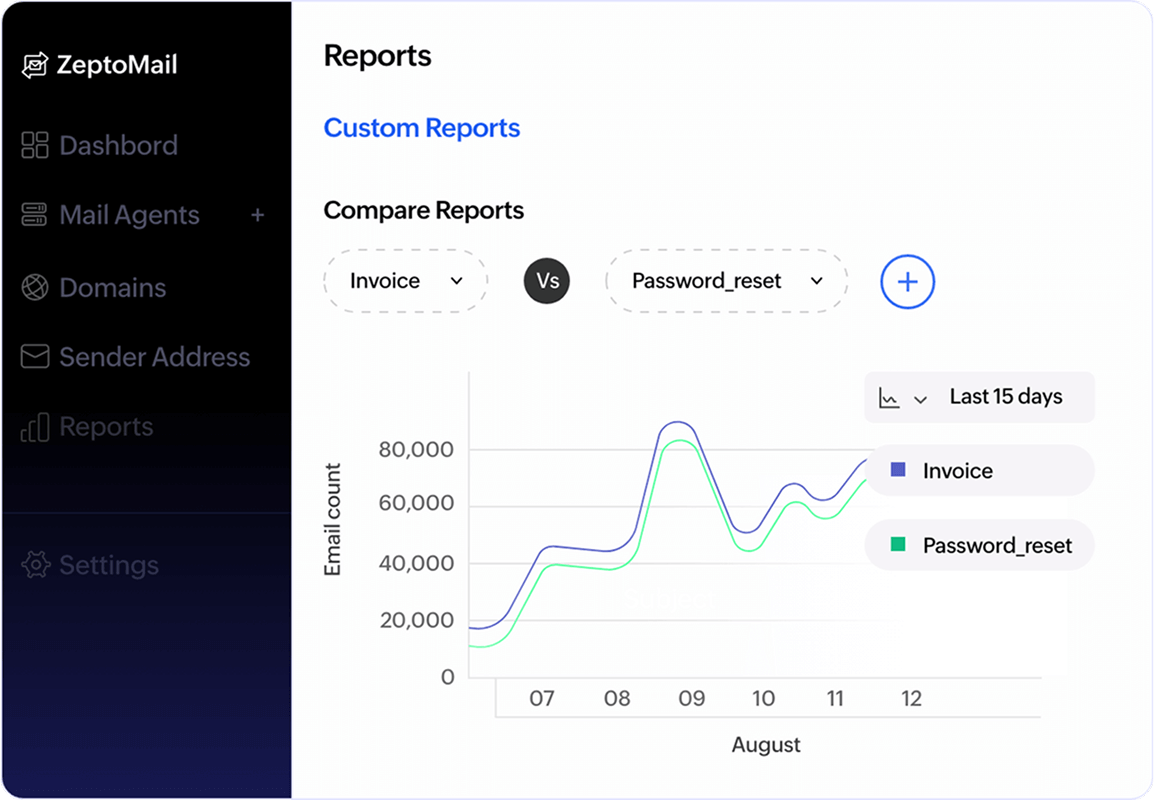Image resolution: width=1154 pixels, height=800 pixels.
Task: Toggle Password_reset series in legend
Action: [980, 545]
